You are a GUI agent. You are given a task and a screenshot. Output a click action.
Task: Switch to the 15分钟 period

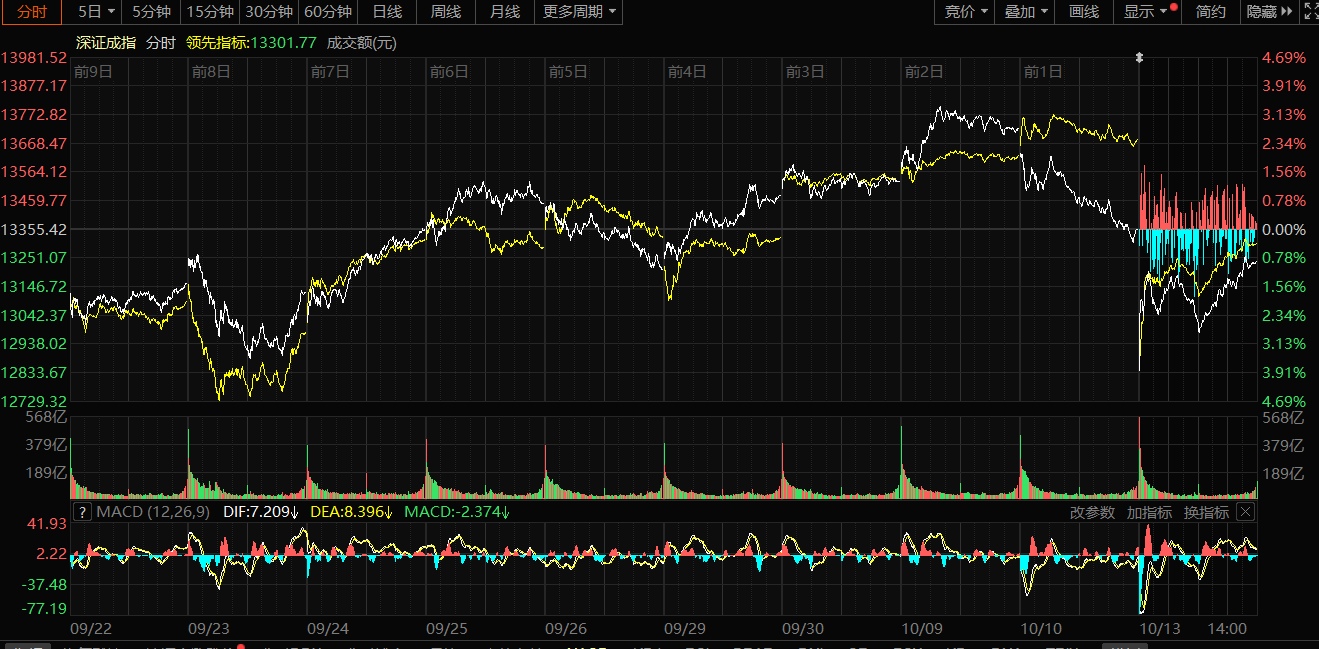pos(210,12)
